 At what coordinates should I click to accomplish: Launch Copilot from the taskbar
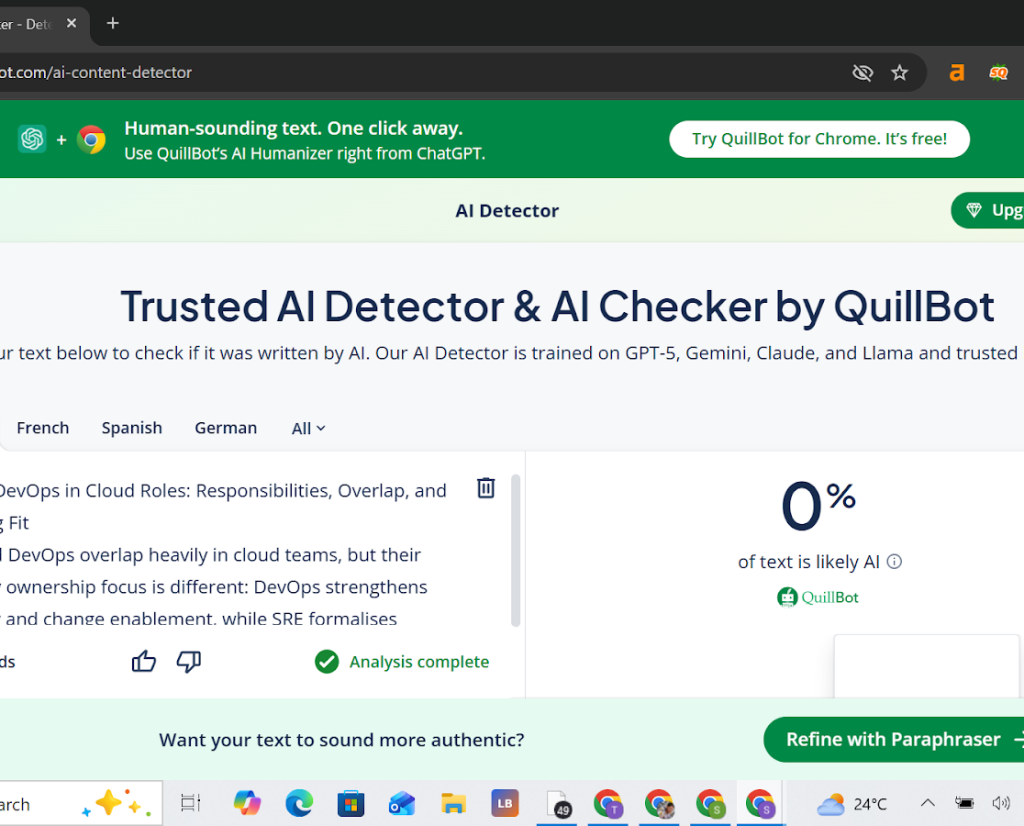coord(247,803)
